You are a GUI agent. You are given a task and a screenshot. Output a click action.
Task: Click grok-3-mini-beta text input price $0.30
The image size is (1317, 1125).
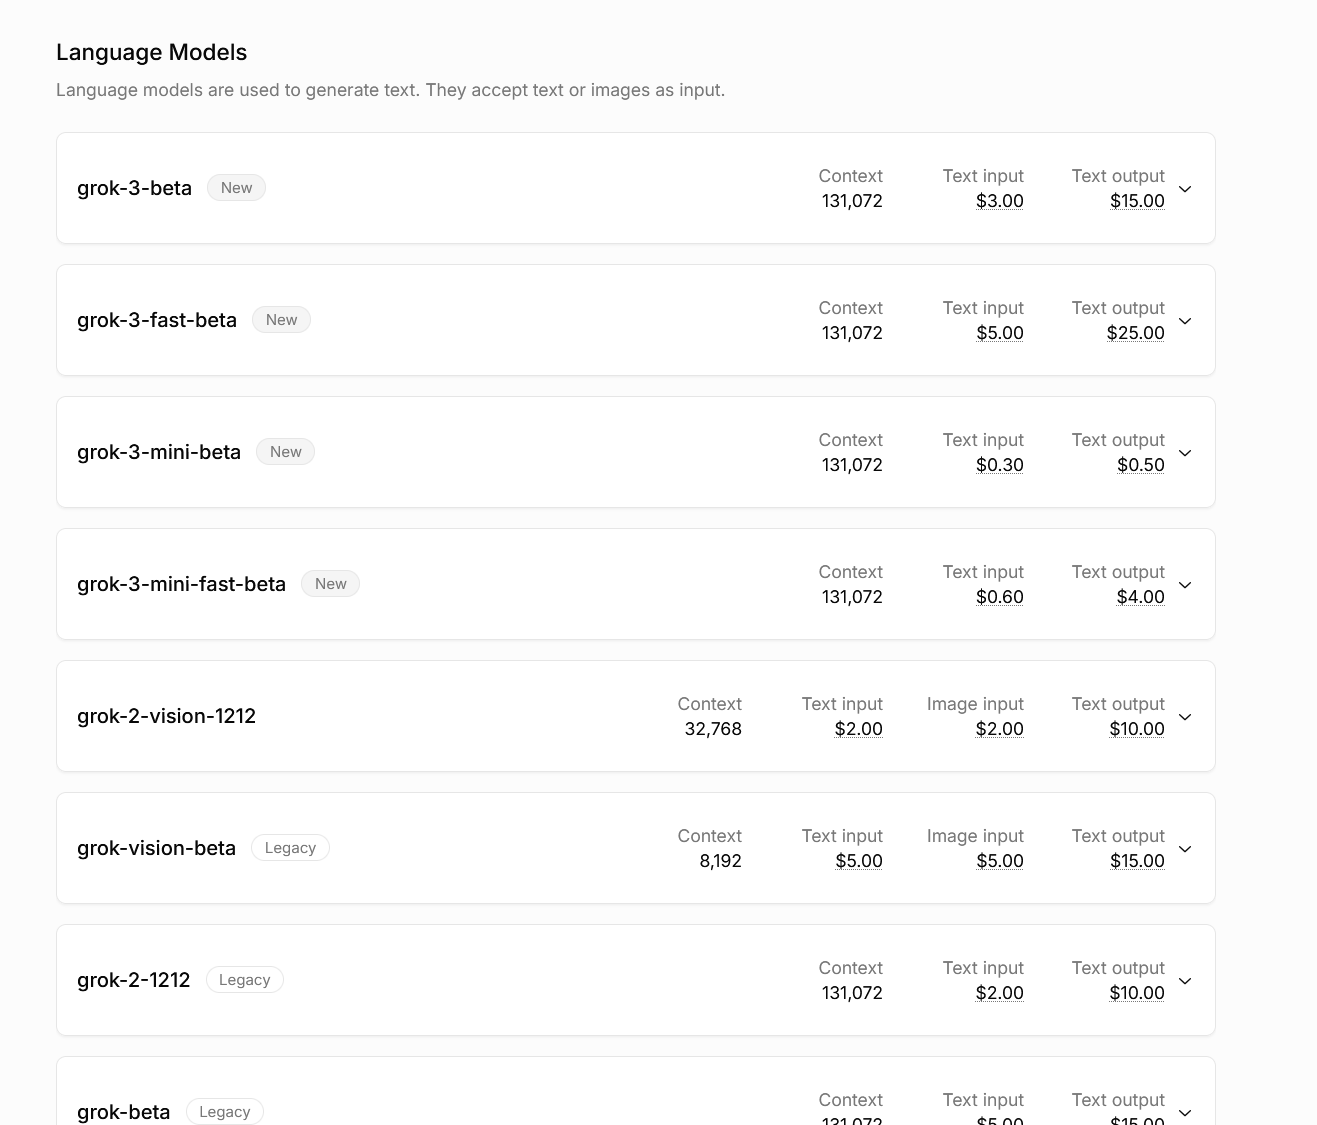coord(1000,465)
